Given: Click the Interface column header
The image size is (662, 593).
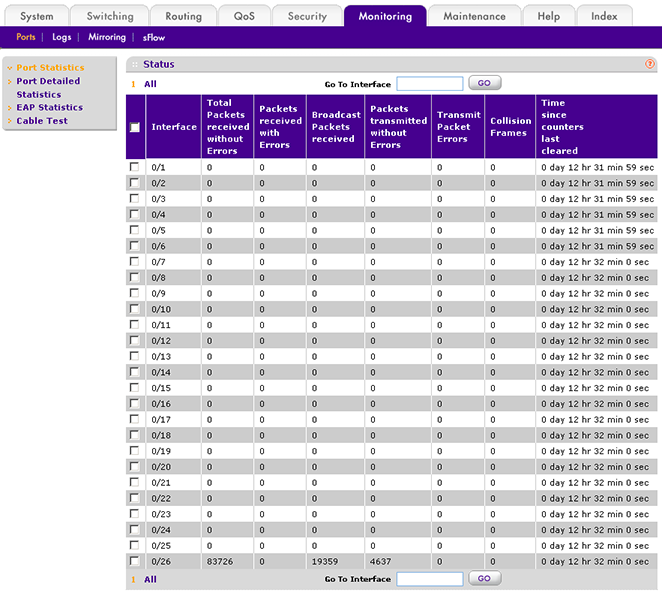Looking at the screenshot, I should (x=174, y=127).
